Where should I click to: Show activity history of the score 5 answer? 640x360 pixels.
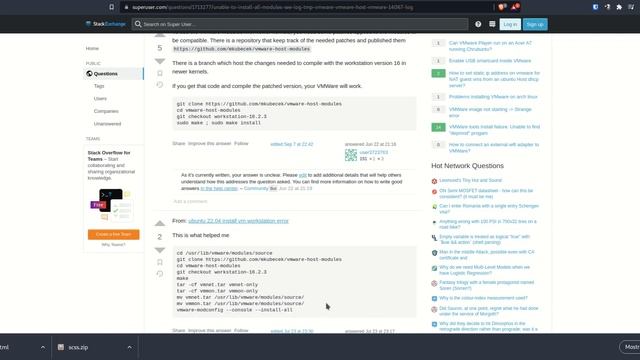pyautogui.click(x=160, y=85)
